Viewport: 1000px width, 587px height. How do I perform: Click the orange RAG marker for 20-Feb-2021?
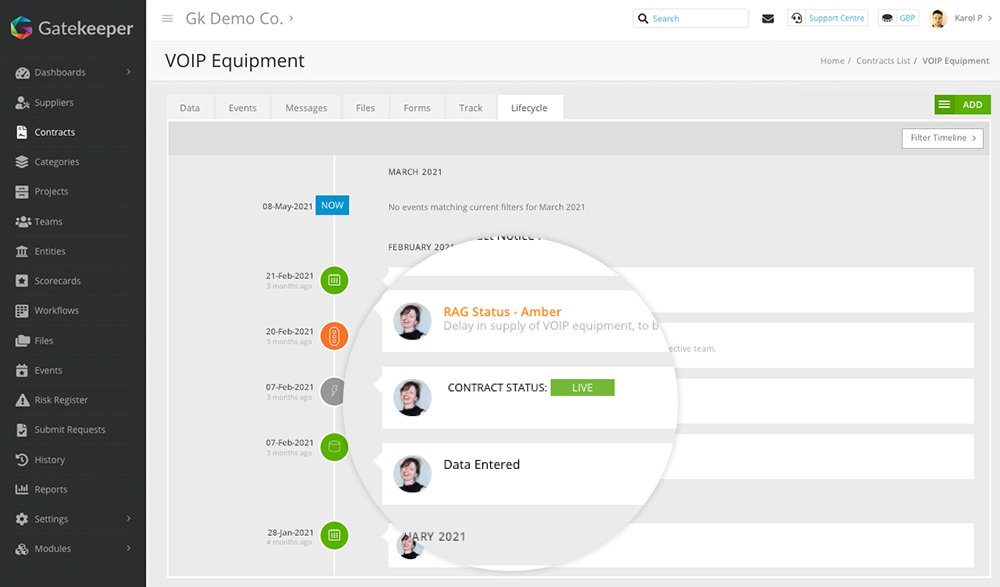[x=334, y=336]
